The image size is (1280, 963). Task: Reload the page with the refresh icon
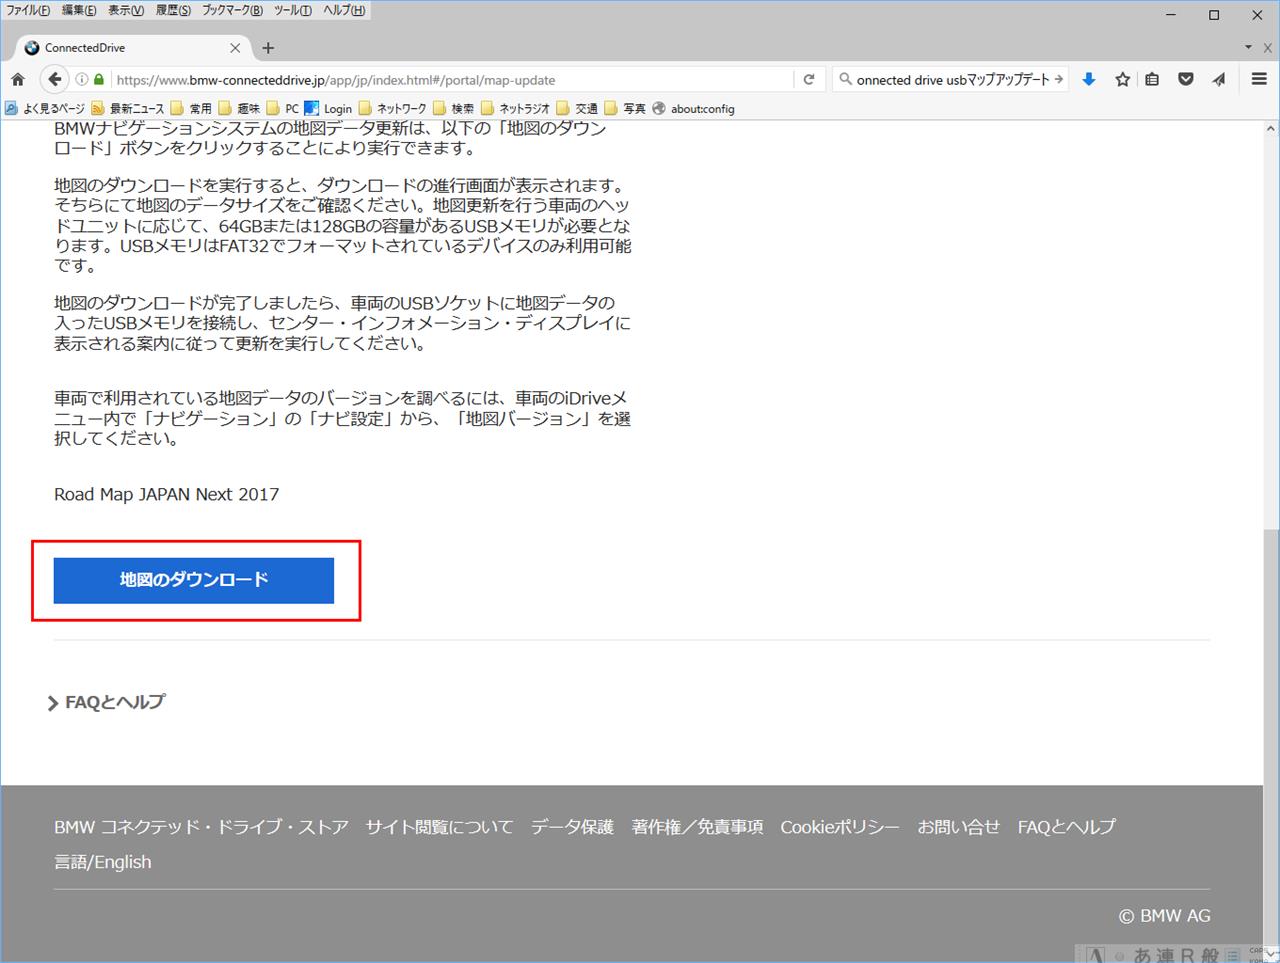(x=809, y=79)
